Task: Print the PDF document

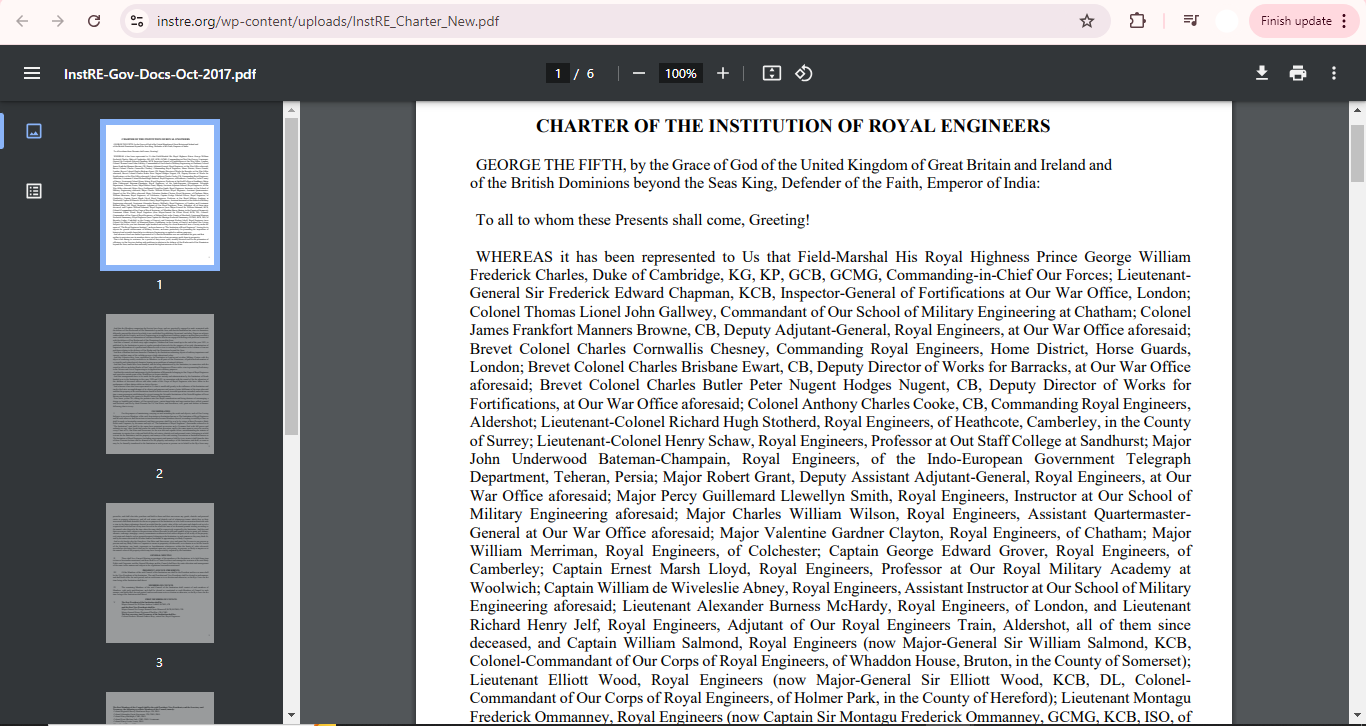Action: point(1298,73)
